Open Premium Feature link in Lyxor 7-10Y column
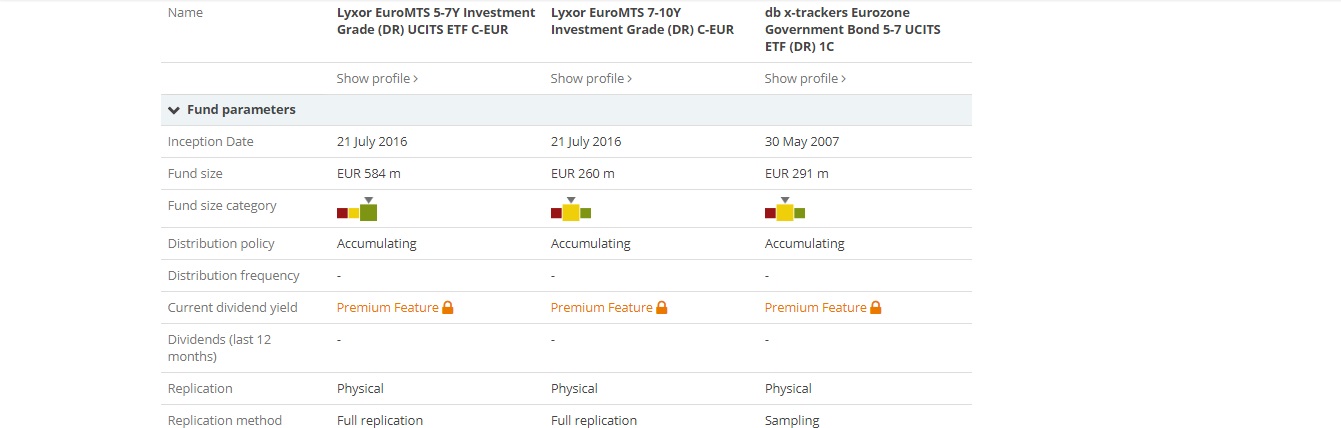Screen dimensions: 1341x428 [x=601, y=308]
